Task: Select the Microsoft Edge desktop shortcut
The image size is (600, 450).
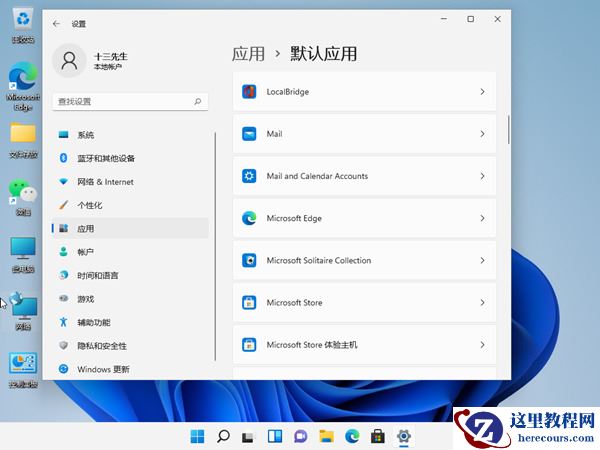Action: point(23,86)
